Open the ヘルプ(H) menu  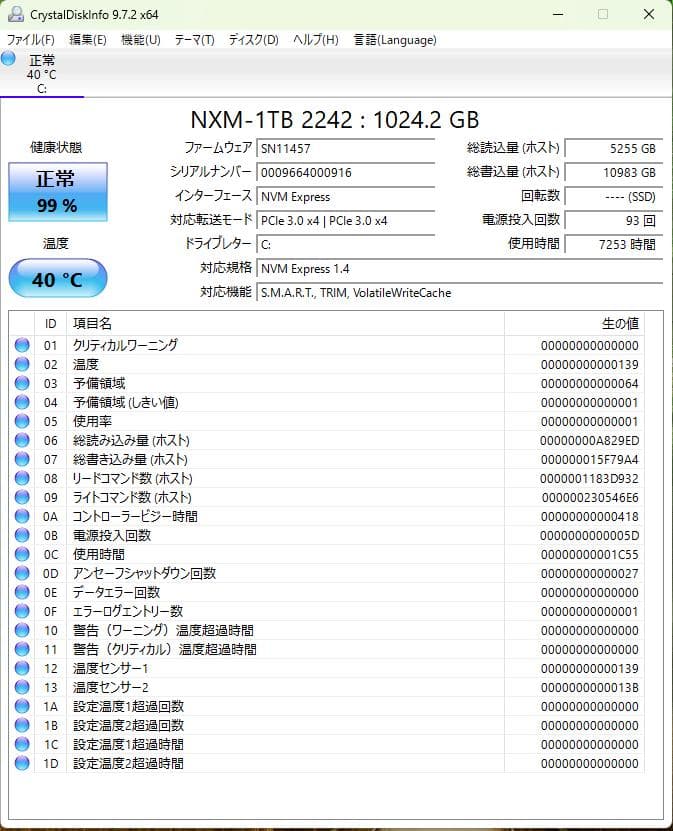tap(316, 40)
